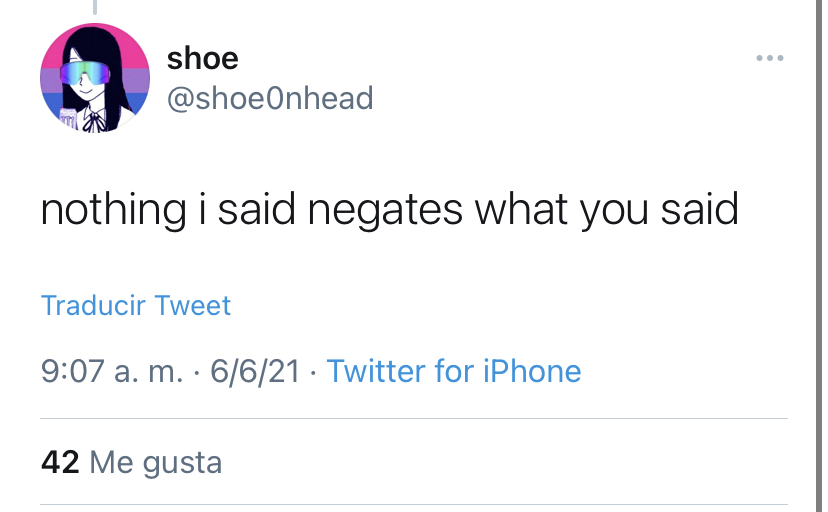
Task: Click the display name "shoe"
Action: point(203,58)
